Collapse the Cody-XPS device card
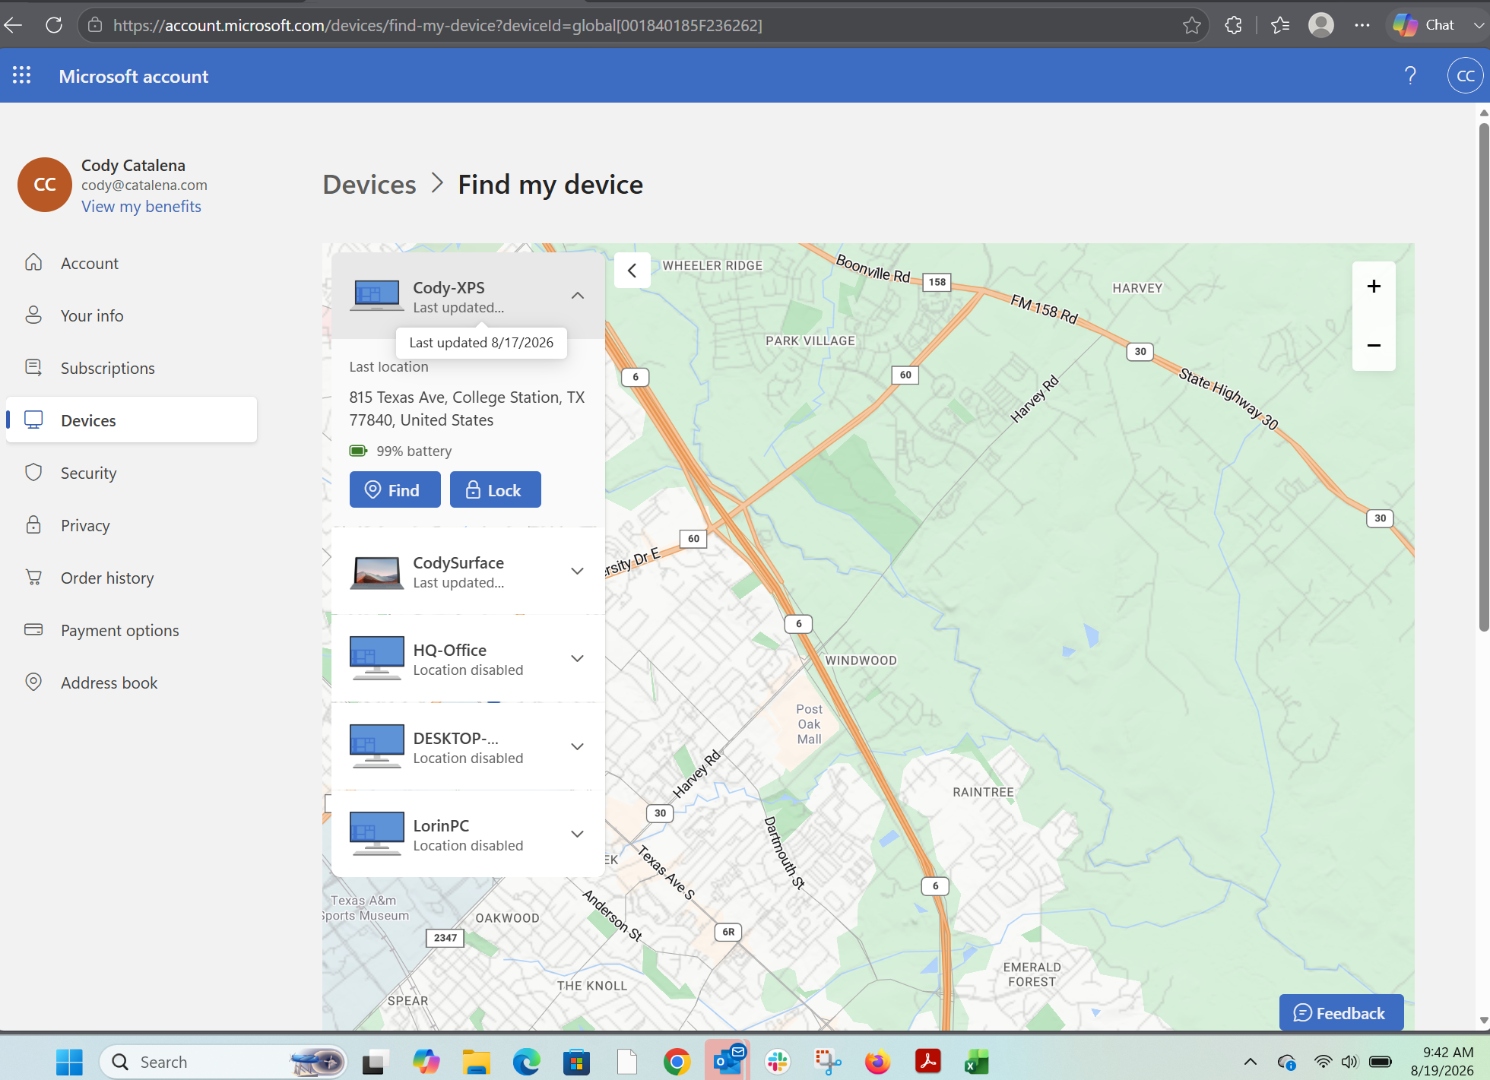The width and height of the screenshot is (1490, 1080). pos(578,296)
